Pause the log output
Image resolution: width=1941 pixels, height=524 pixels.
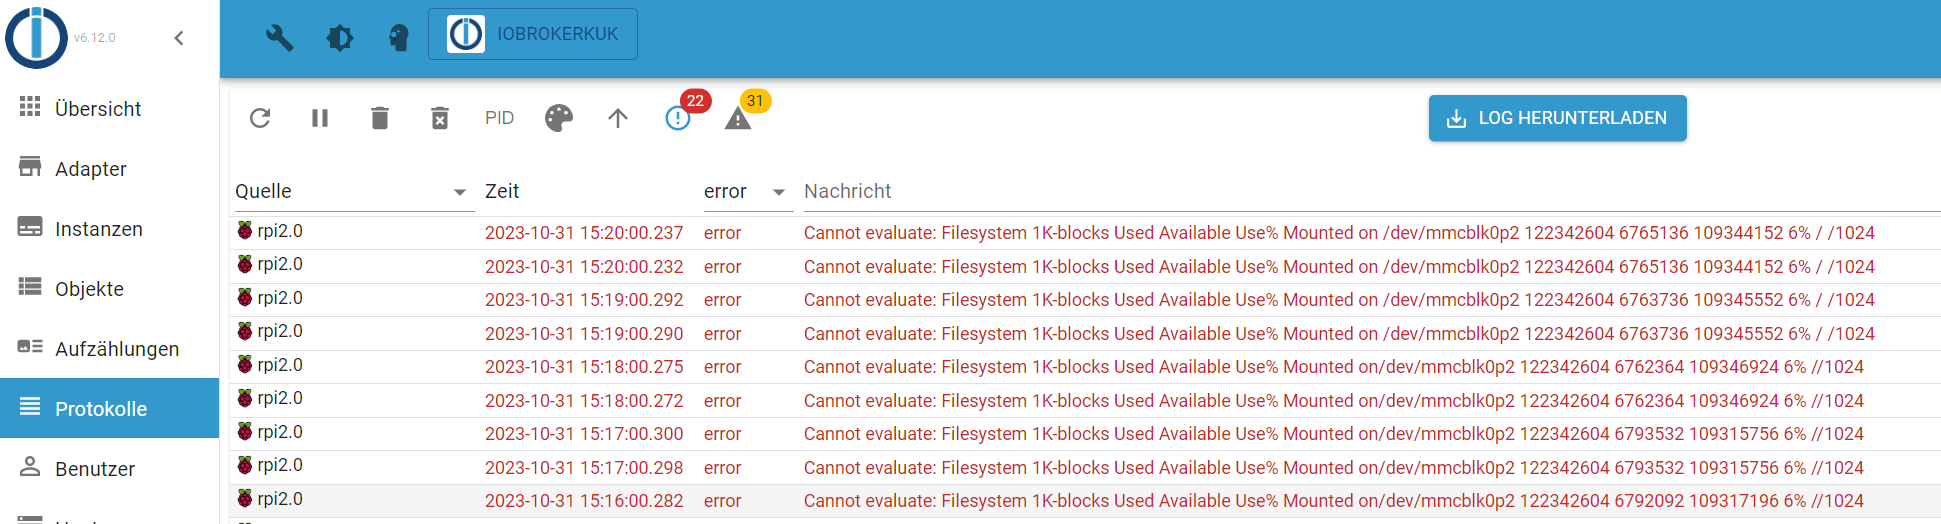pos(320,118)
